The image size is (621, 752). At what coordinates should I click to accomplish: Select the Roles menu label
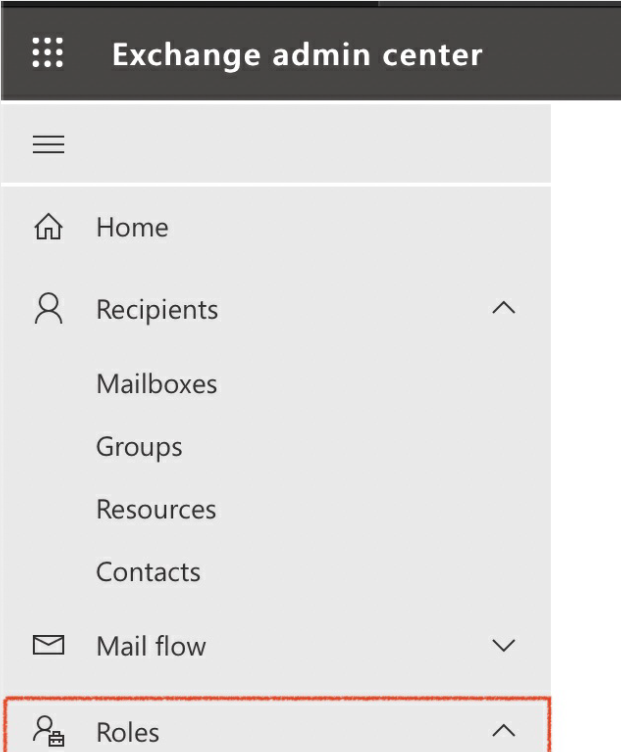tap(128, 732)
